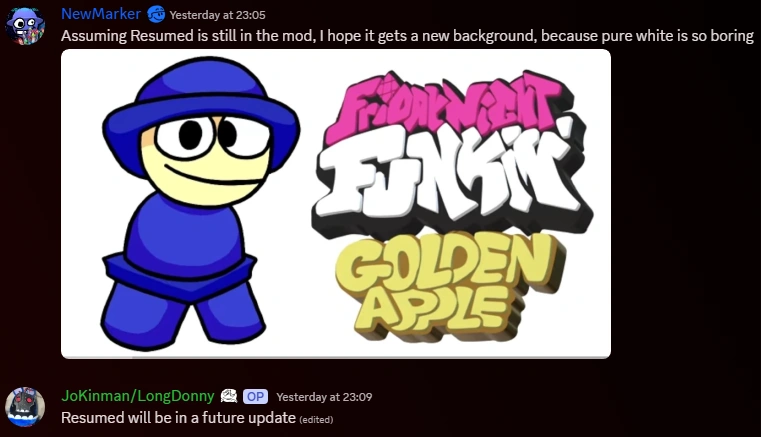Select the message about Resumed background
The width and height of the screenshot is (761, 437).
[407, 36]
